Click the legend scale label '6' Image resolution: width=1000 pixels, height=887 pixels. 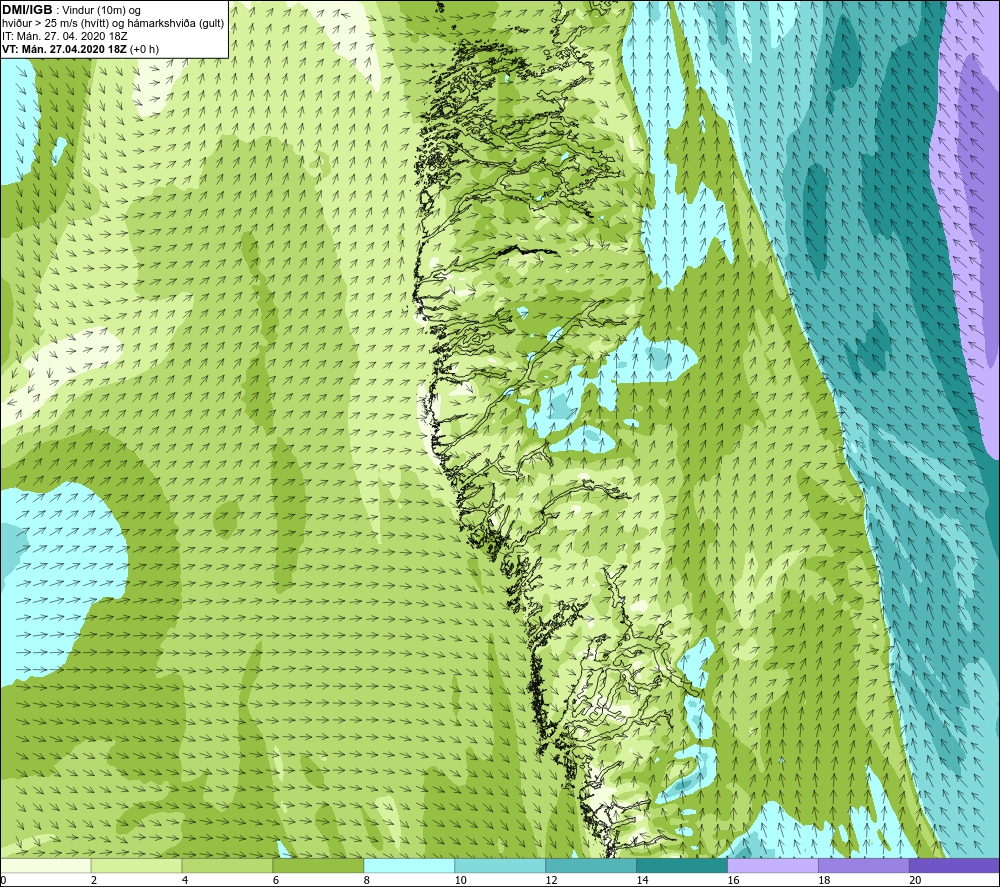(x=276, y=880)
